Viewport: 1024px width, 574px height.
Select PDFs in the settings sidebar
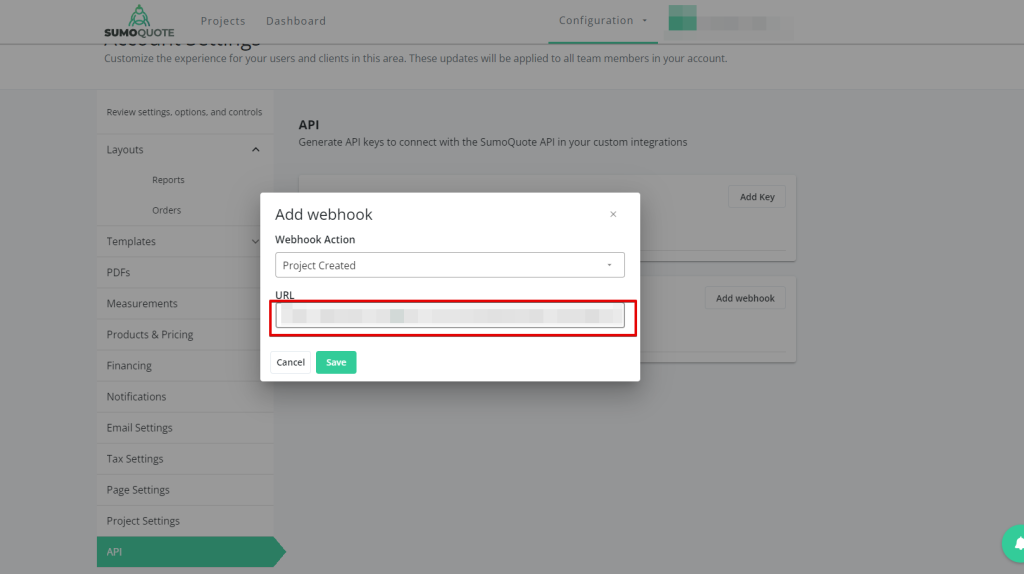[x=118, y=272]
